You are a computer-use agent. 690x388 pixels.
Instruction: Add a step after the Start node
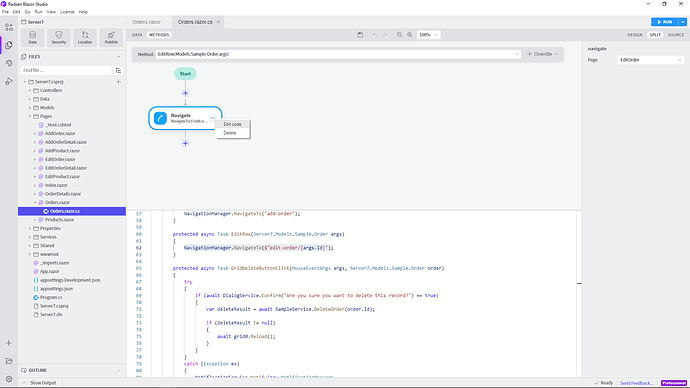tap(185, 93)
